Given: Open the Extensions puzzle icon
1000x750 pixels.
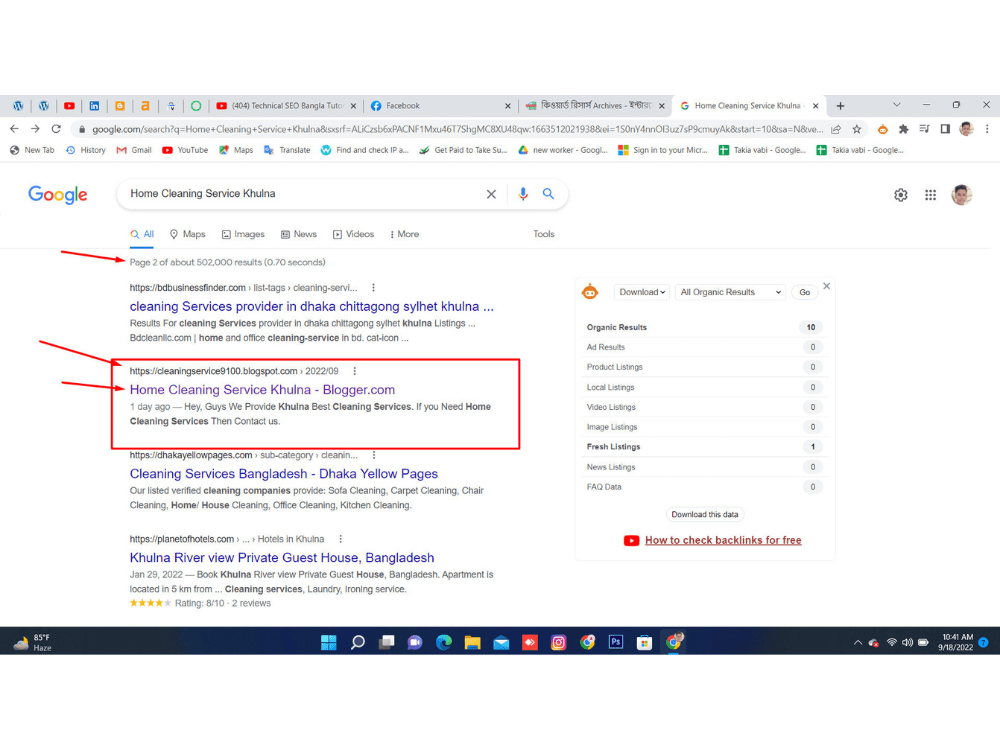Looking at the screenshot, I should 903,129.
